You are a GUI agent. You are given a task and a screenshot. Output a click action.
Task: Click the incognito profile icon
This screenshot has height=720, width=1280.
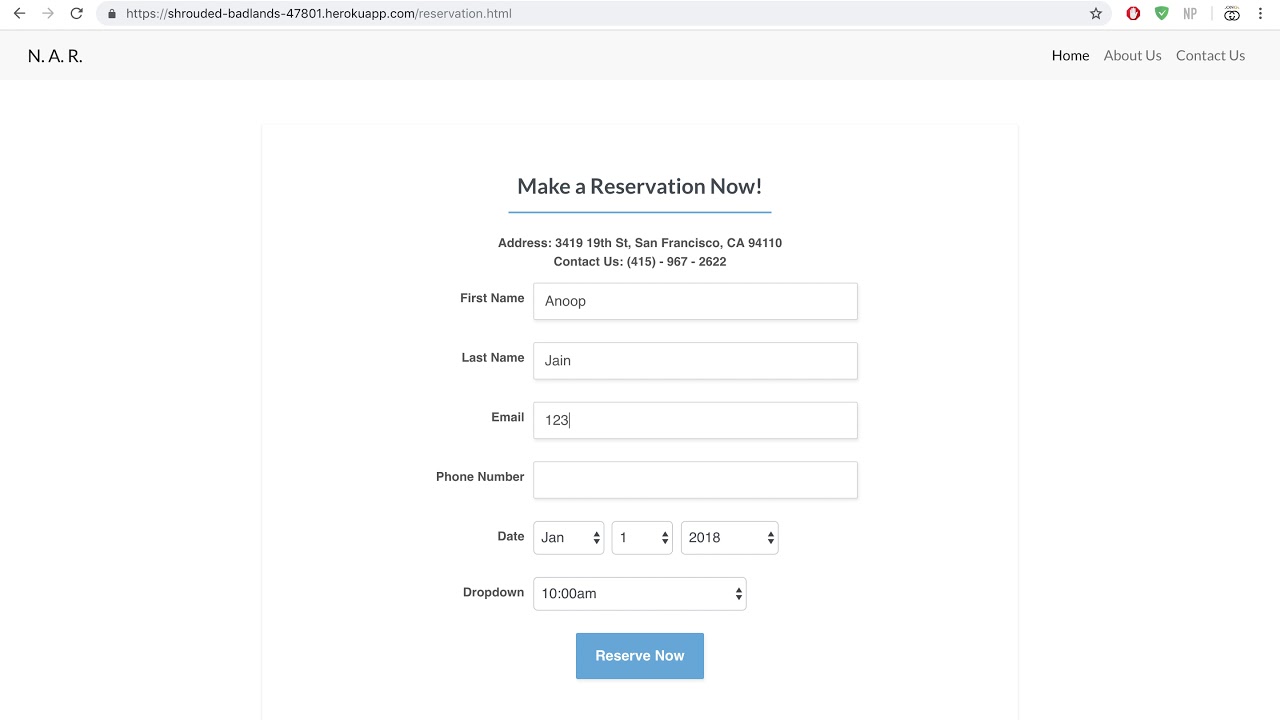[x=1232, y=14]
